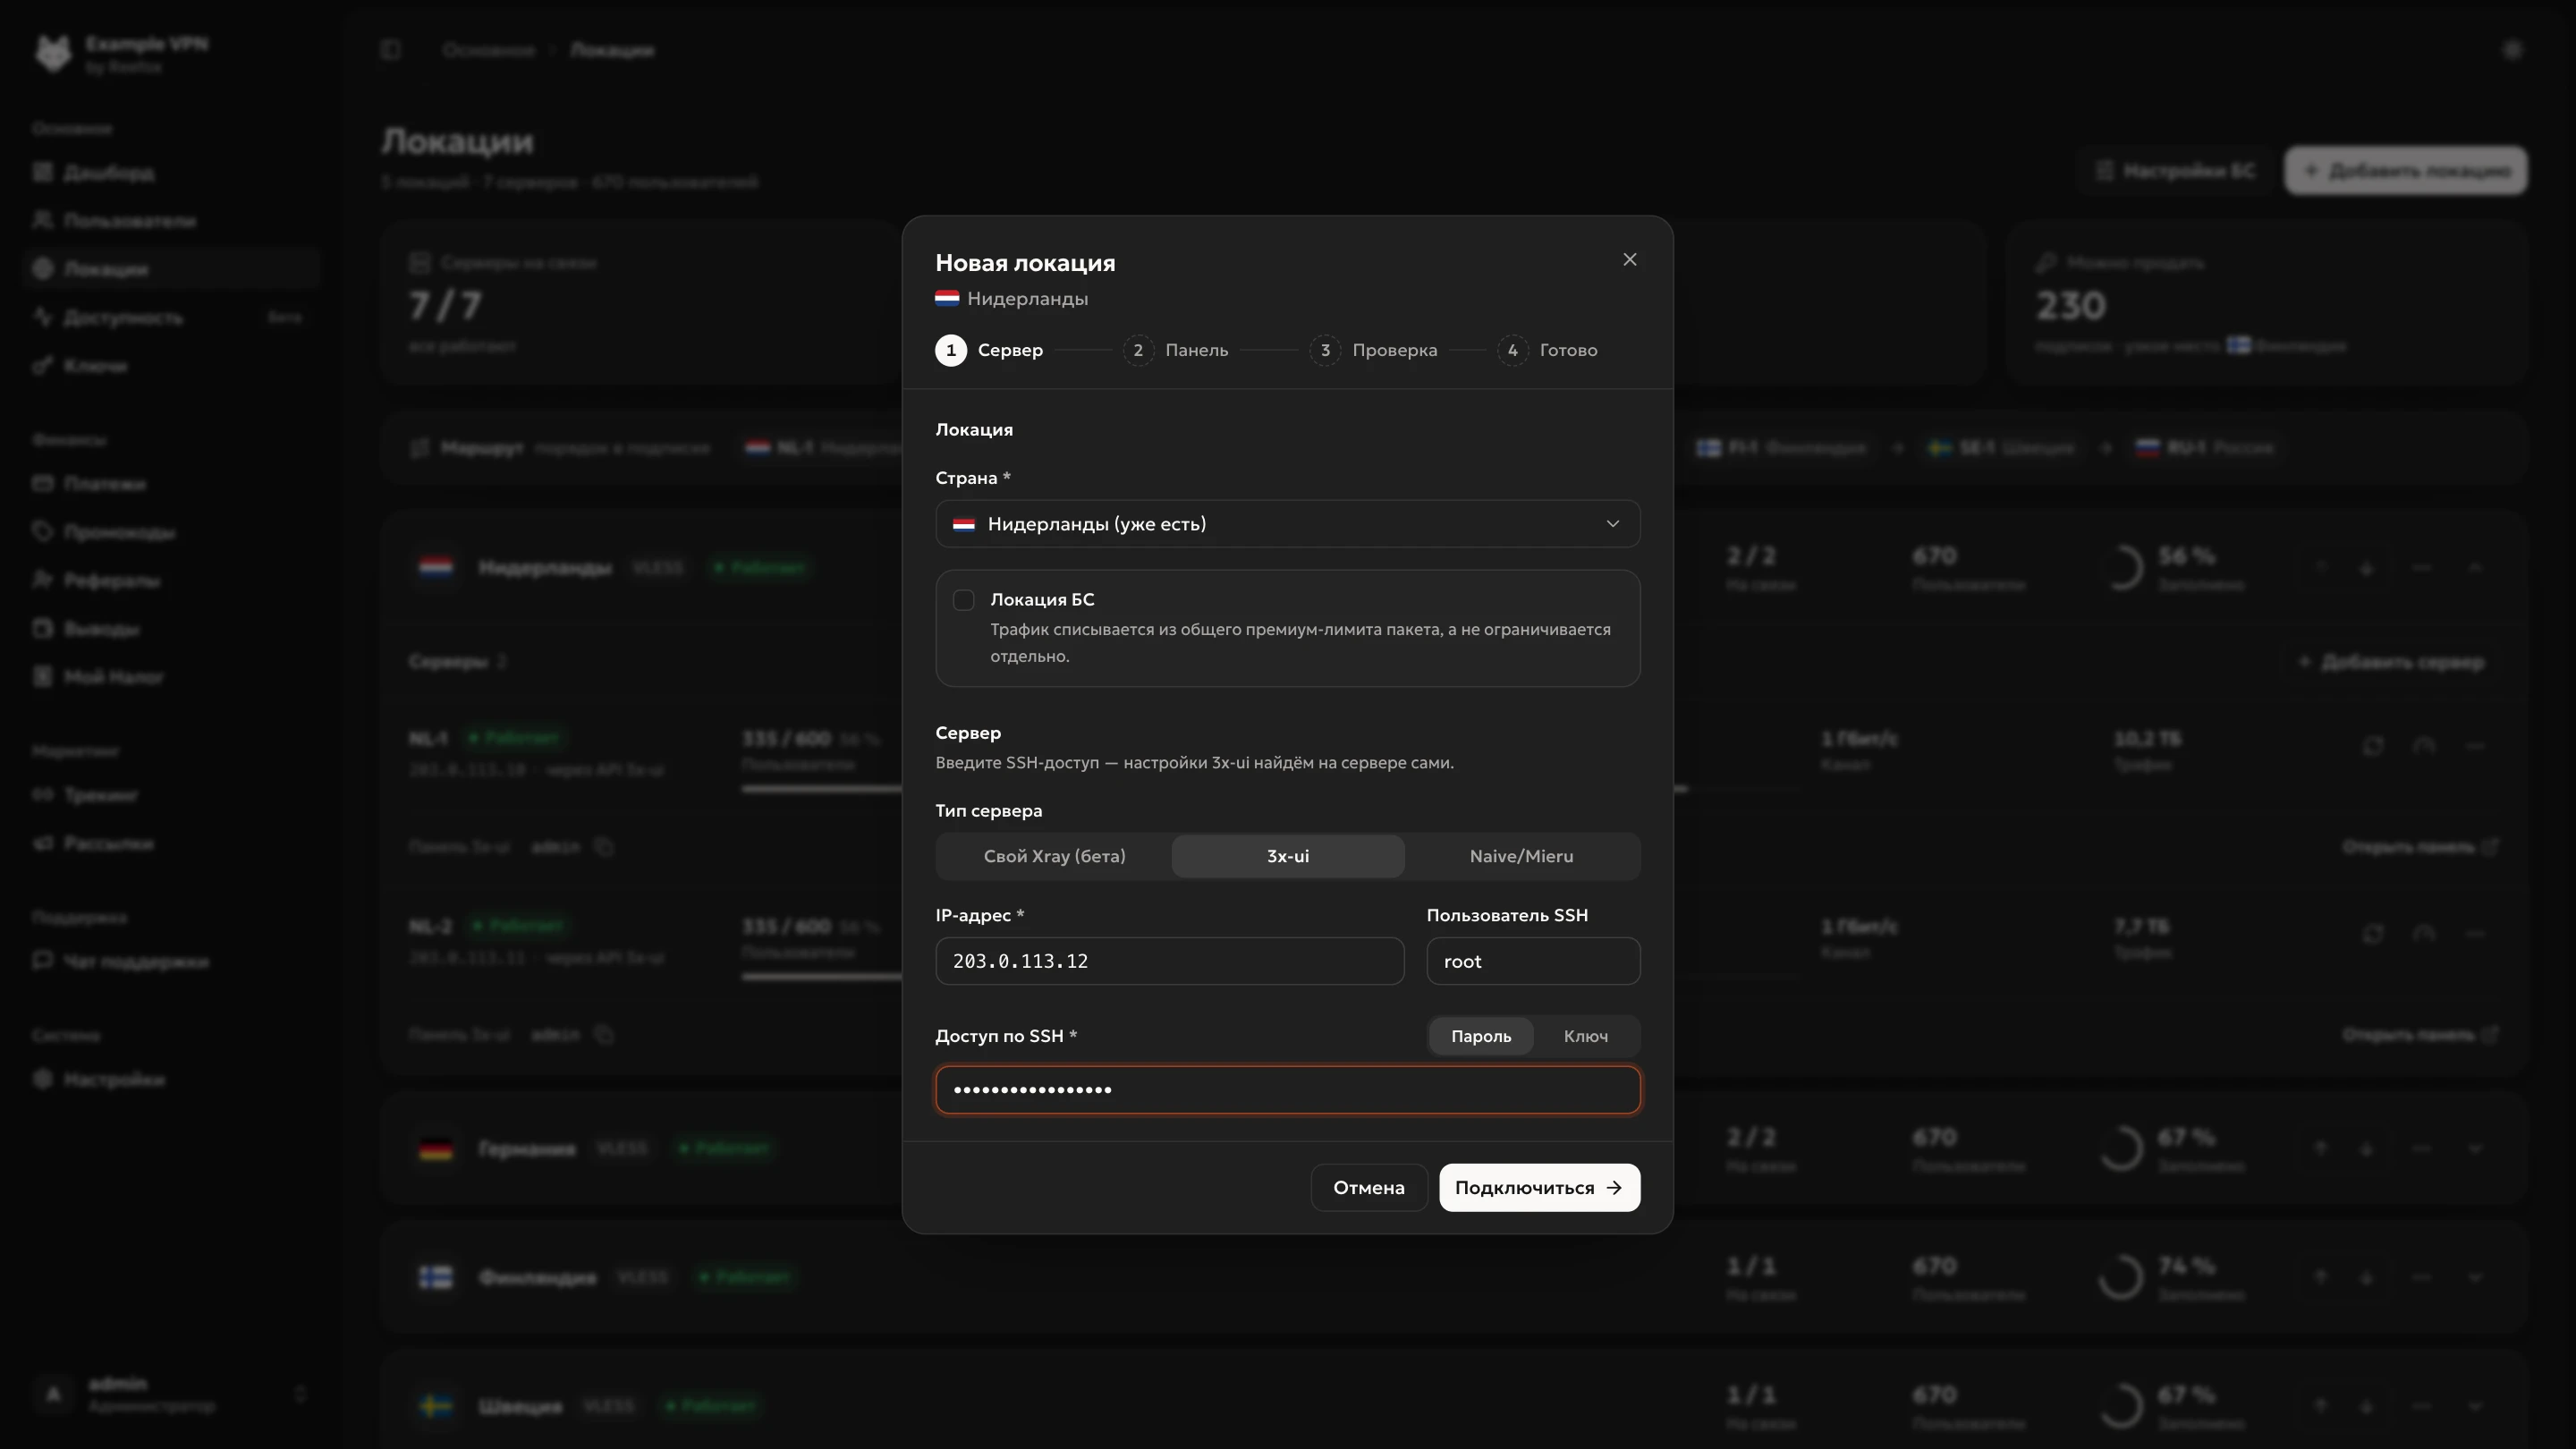Open the admin account menu at bottom
Image resolution: width=2576 pixels, height=1449 pixels.
[x=170, y=1393]
